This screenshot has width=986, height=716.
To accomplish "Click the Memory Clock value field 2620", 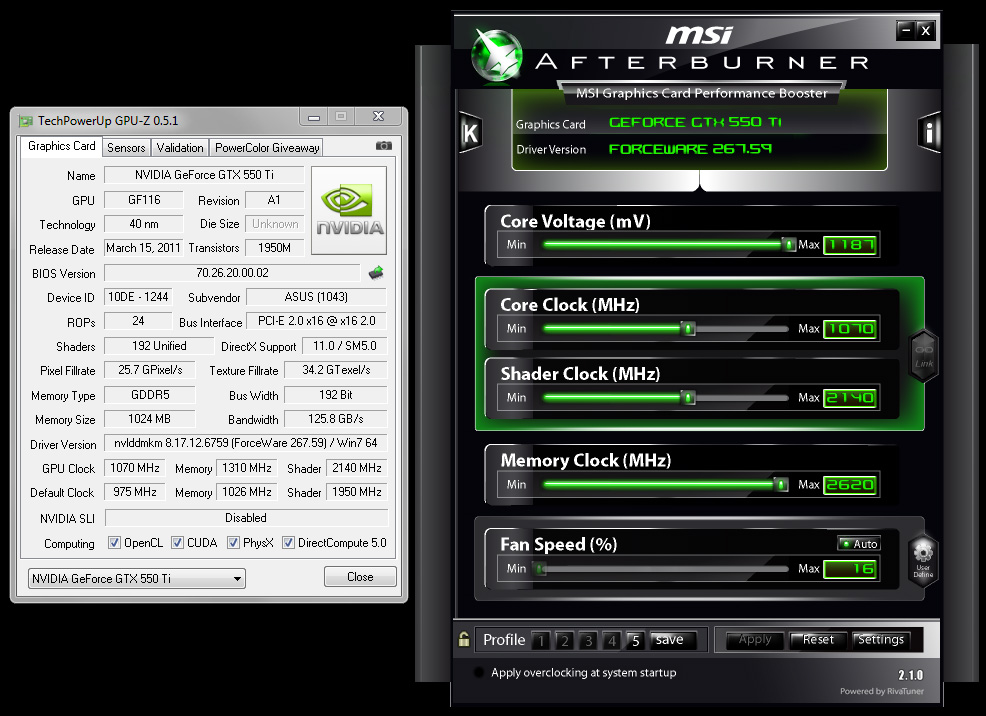I will click(x=850, y=485).
